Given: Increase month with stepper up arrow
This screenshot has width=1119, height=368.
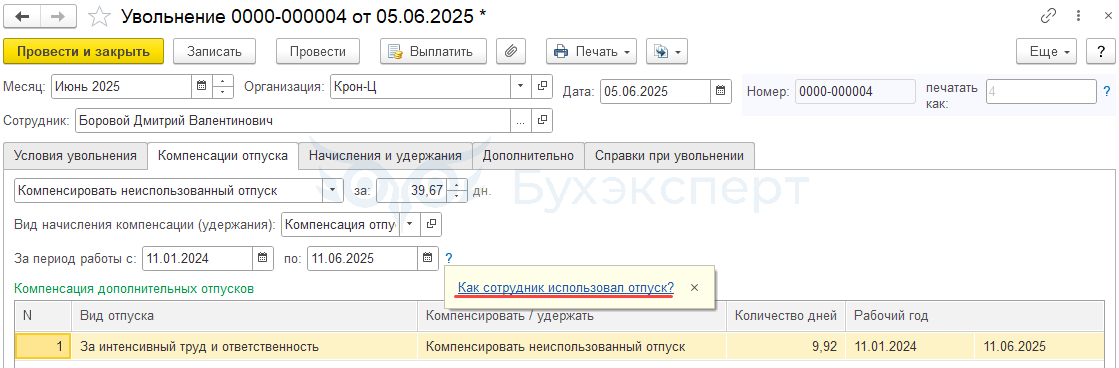Looking at the screenshot, I should (223, 81).
